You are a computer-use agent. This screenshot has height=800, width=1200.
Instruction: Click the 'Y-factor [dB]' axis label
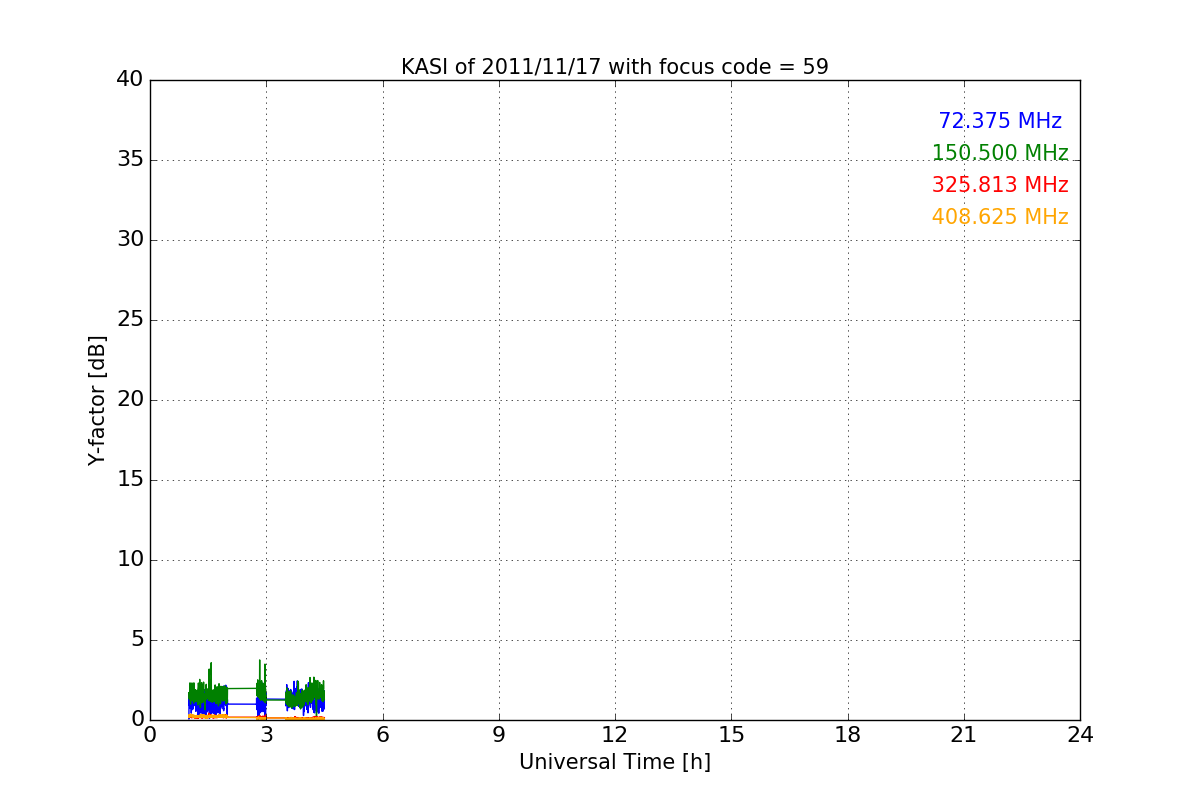pyautogui.click(x=97, y=400)
